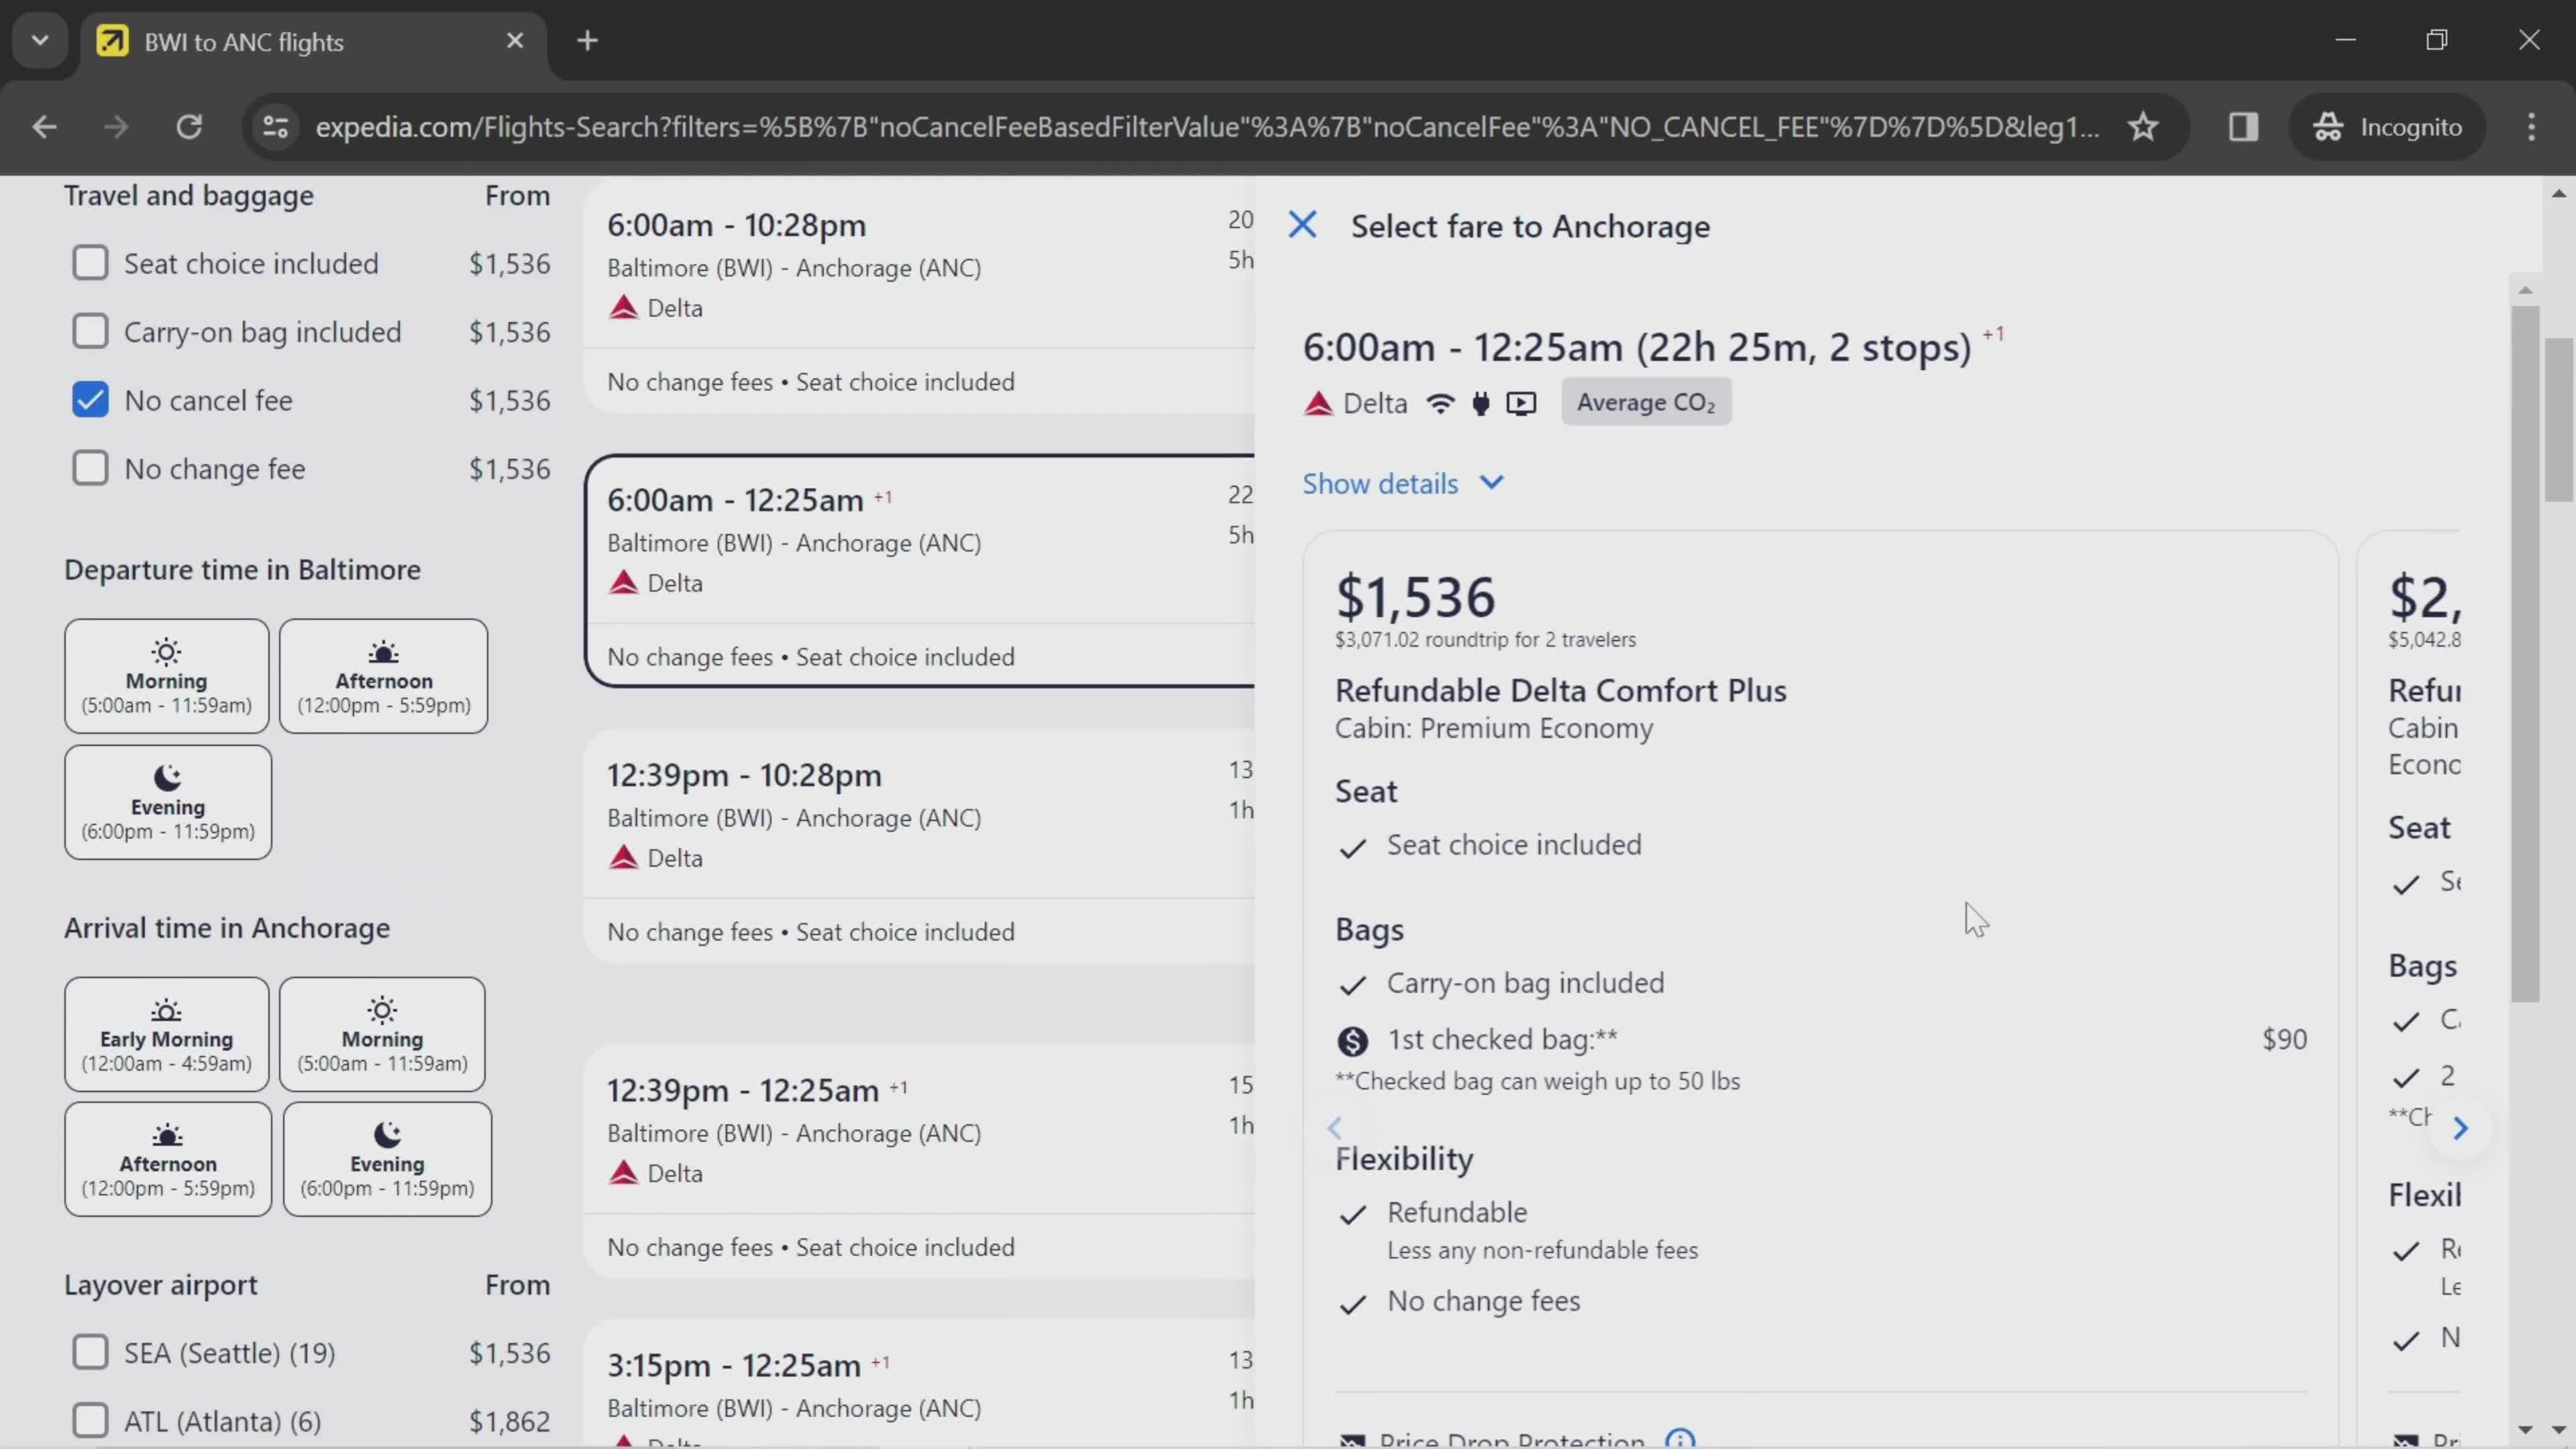Check SEA (Seattle) layover airport
Image resolution: width=2576 pixels, height=1449 pixels.
point(90,1352)
